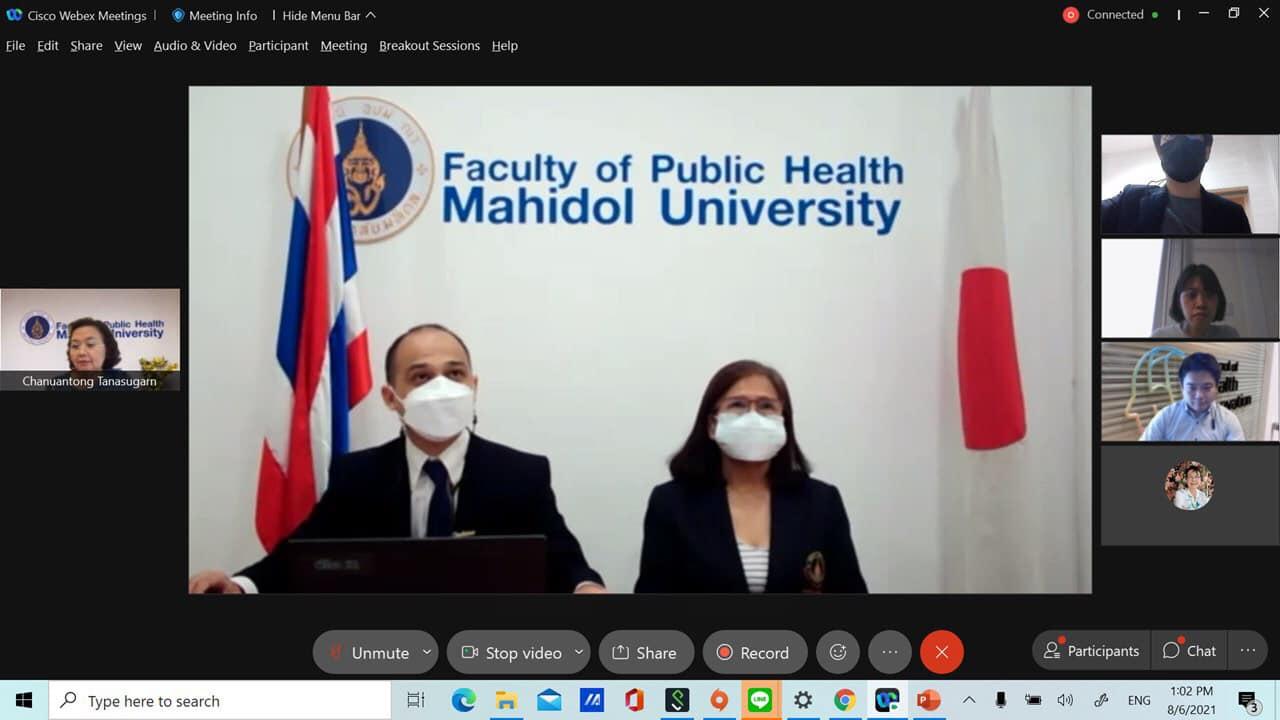Click the Windows search box
Screen dimensions: 1280x720
point(220,700)
